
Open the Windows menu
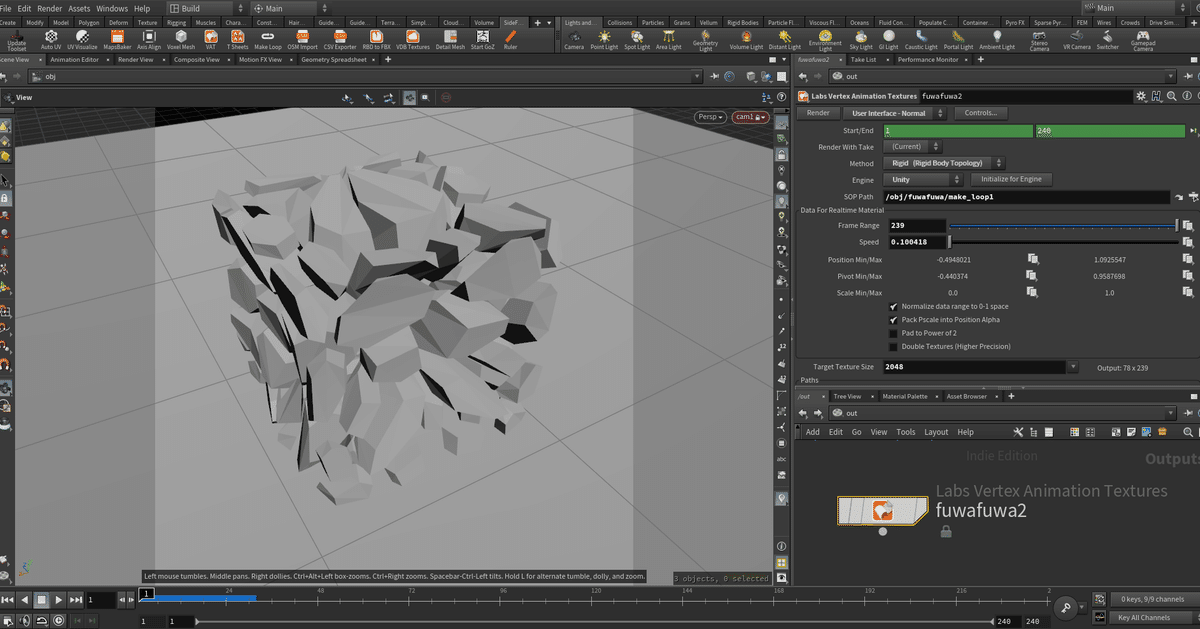(112, 8)
